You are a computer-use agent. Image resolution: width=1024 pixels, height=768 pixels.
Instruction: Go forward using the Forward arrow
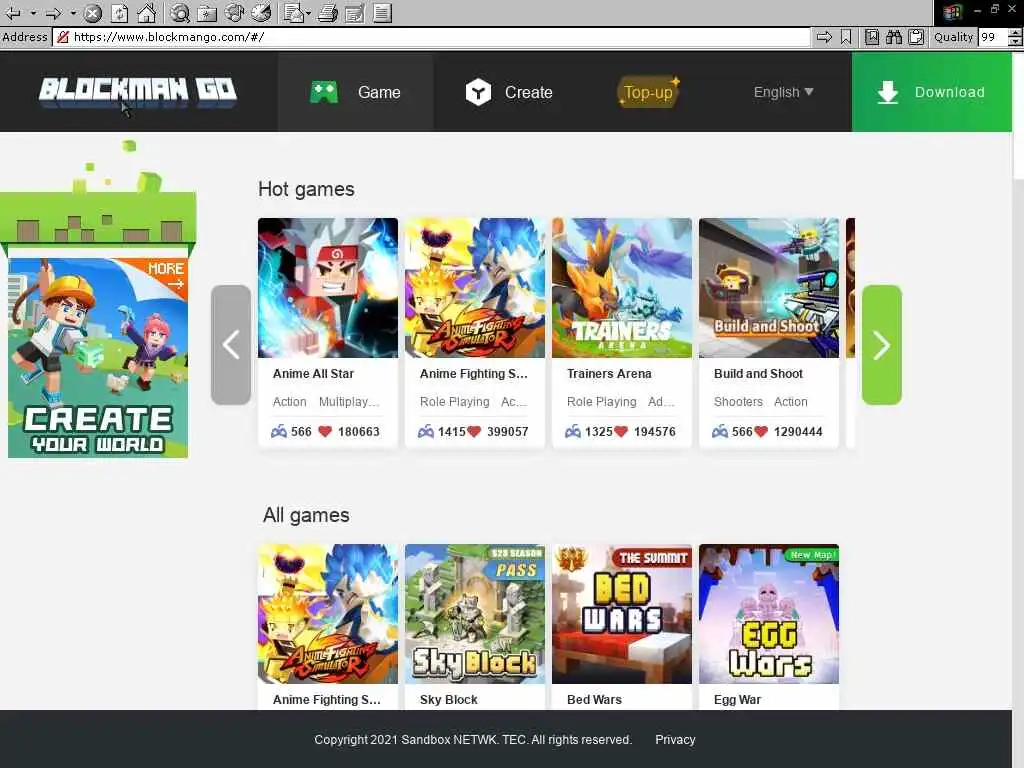[x=54, y=12]
